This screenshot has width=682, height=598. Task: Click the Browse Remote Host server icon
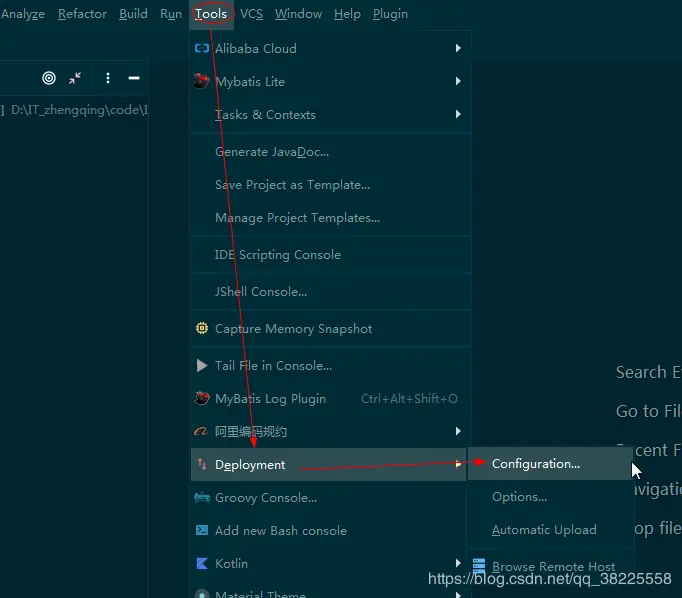pyautogui.click(x=479, y=566)
